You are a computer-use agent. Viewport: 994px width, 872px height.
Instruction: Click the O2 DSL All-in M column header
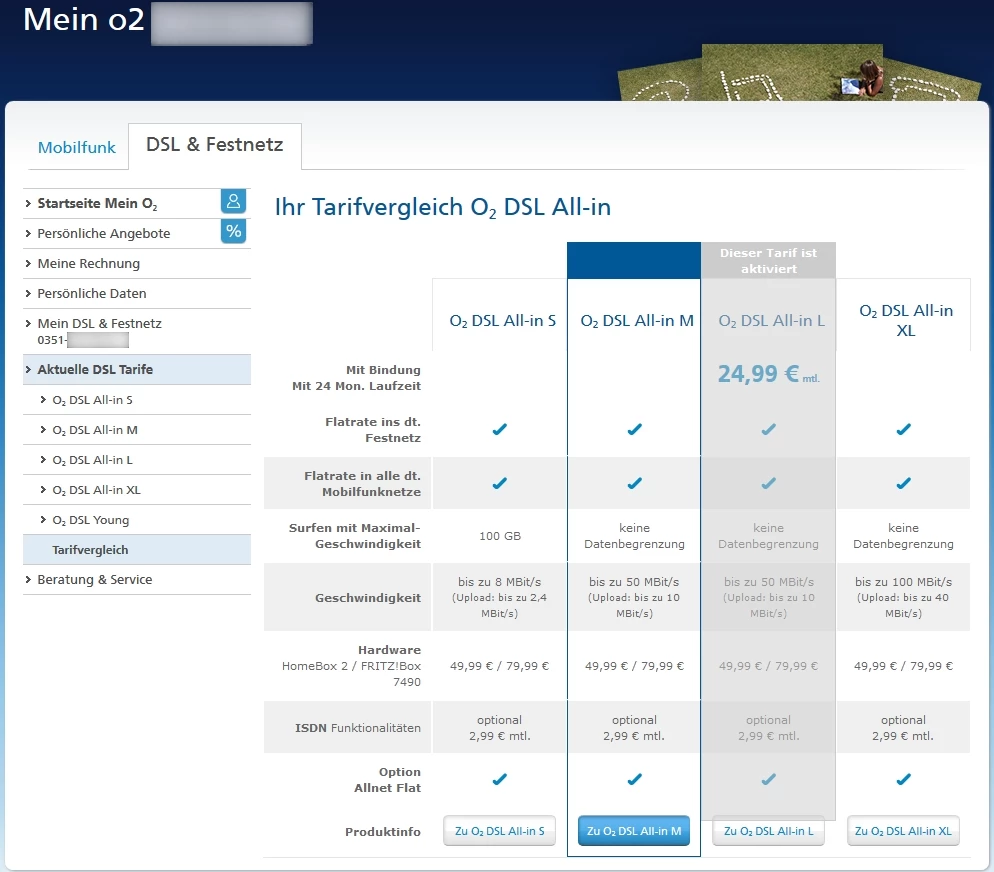tap(637, 321)
